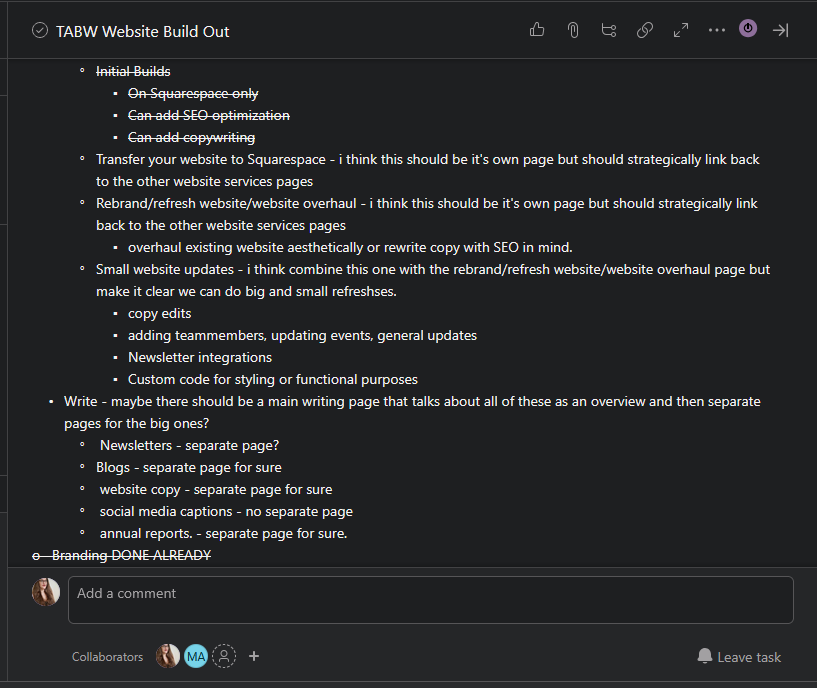This screenshot has height=688, width=817.
Task: Copy task link with chain icon
Action: 645,30
